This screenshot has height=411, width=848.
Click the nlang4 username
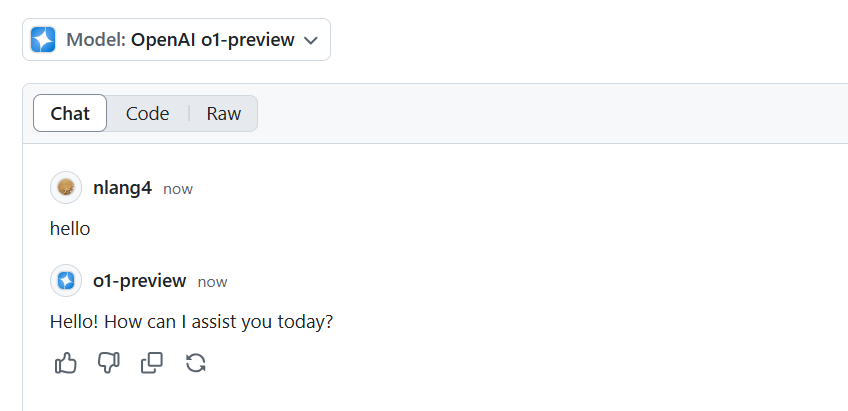(122, 188)
